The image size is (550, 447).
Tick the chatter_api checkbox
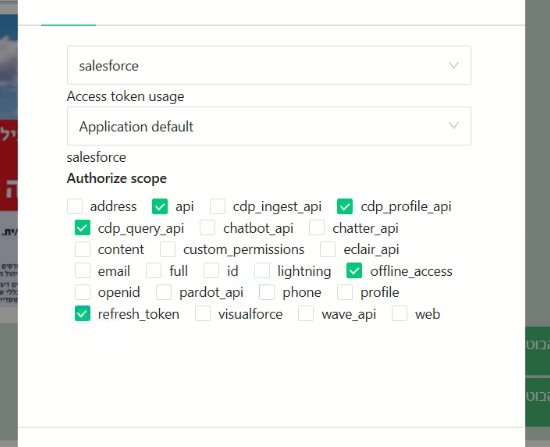coord(317,228)
